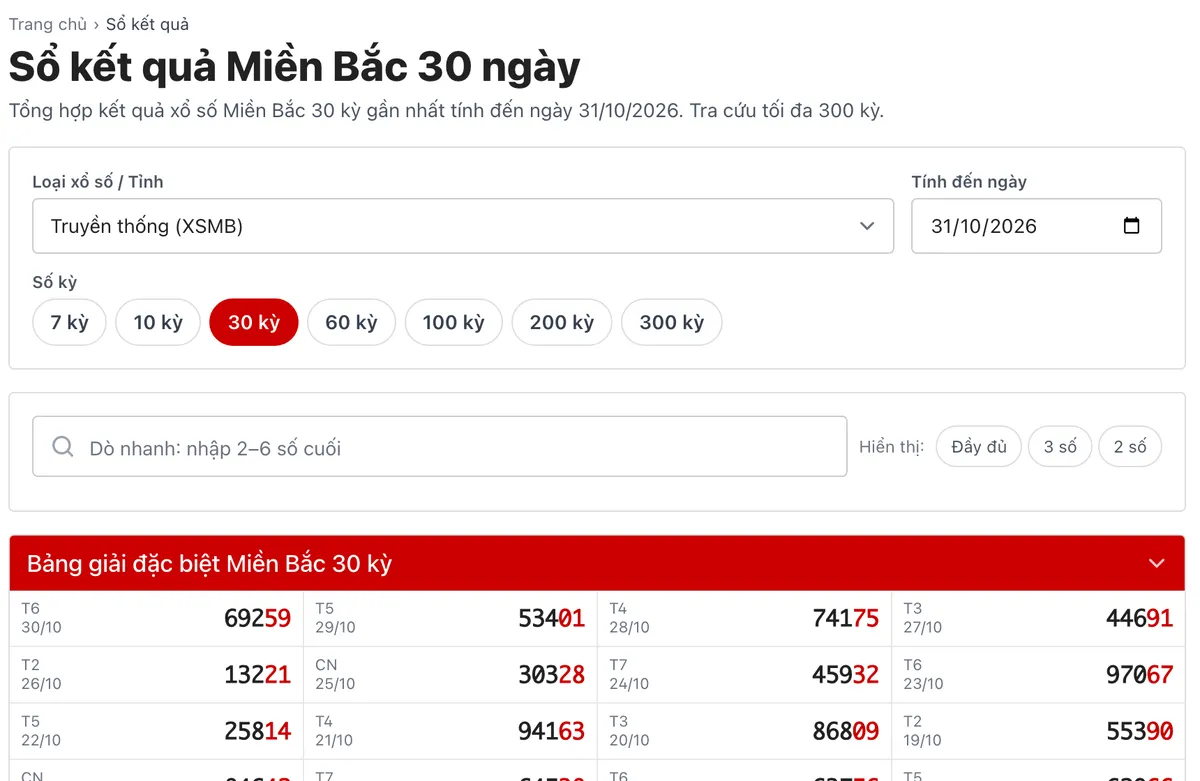Viewport: 1200px width, 781px height.
Task: Click result 44691 for 27/10
Action: pyautogui.click(x=1139, y=618)
